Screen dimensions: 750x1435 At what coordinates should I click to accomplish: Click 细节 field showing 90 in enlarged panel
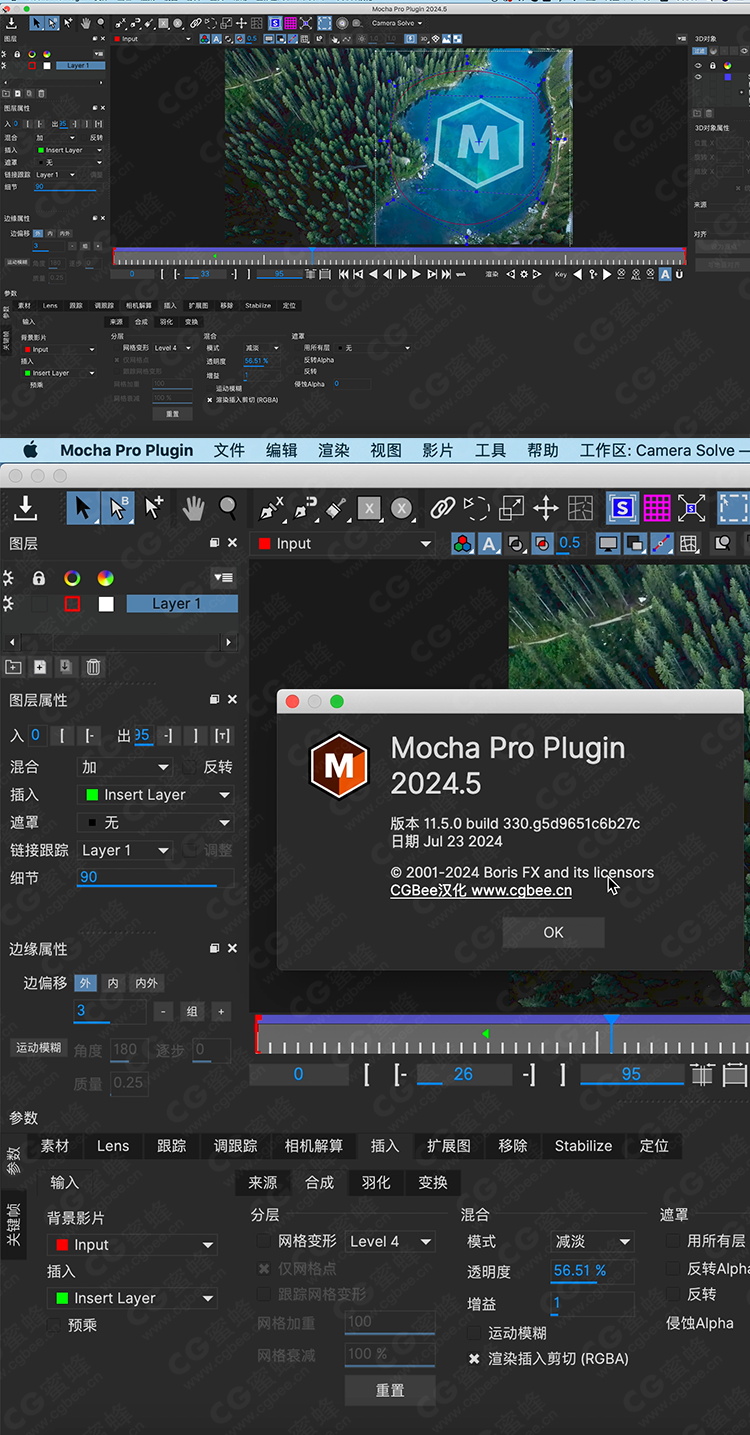point(155,877)
